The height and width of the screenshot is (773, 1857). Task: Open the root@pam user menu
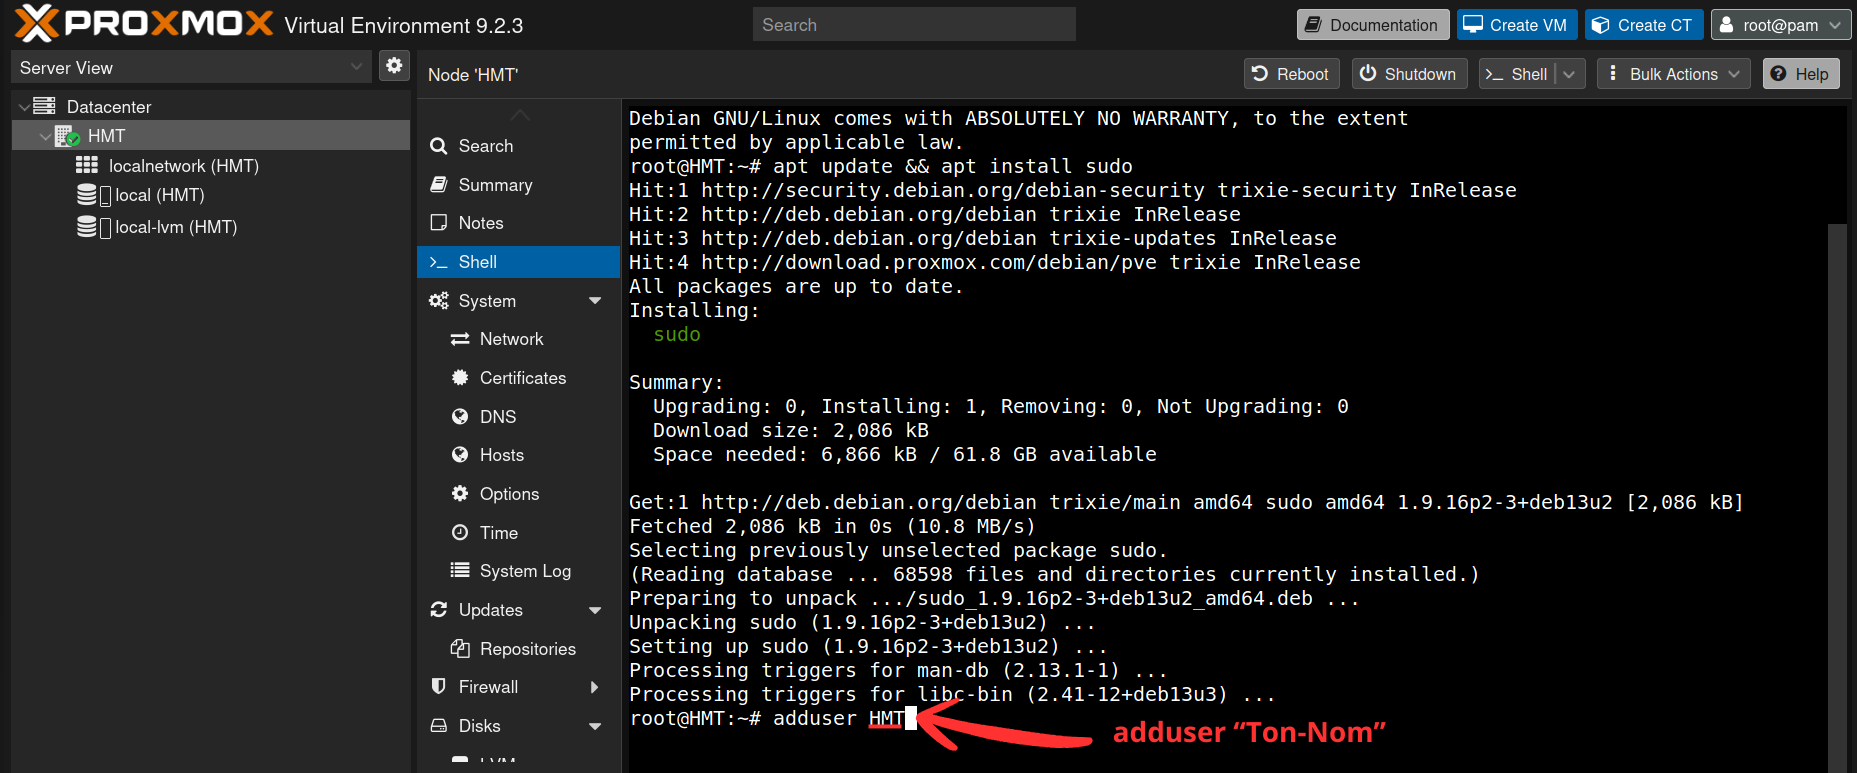click(1780, 25)
